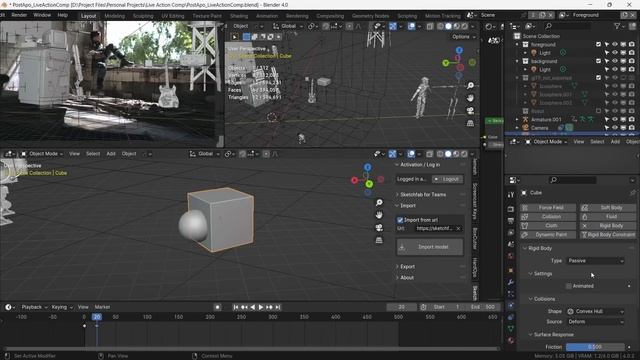
Task: Hide Armature.001 in viewport
Action: tap(615, 120)
